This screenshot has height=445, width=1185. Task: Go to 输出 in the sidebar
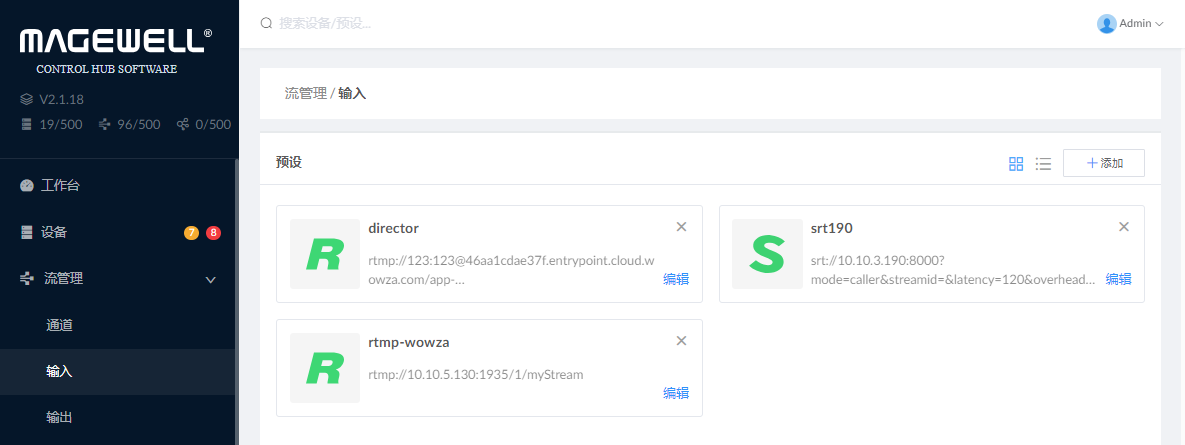(x=59, y=417)
